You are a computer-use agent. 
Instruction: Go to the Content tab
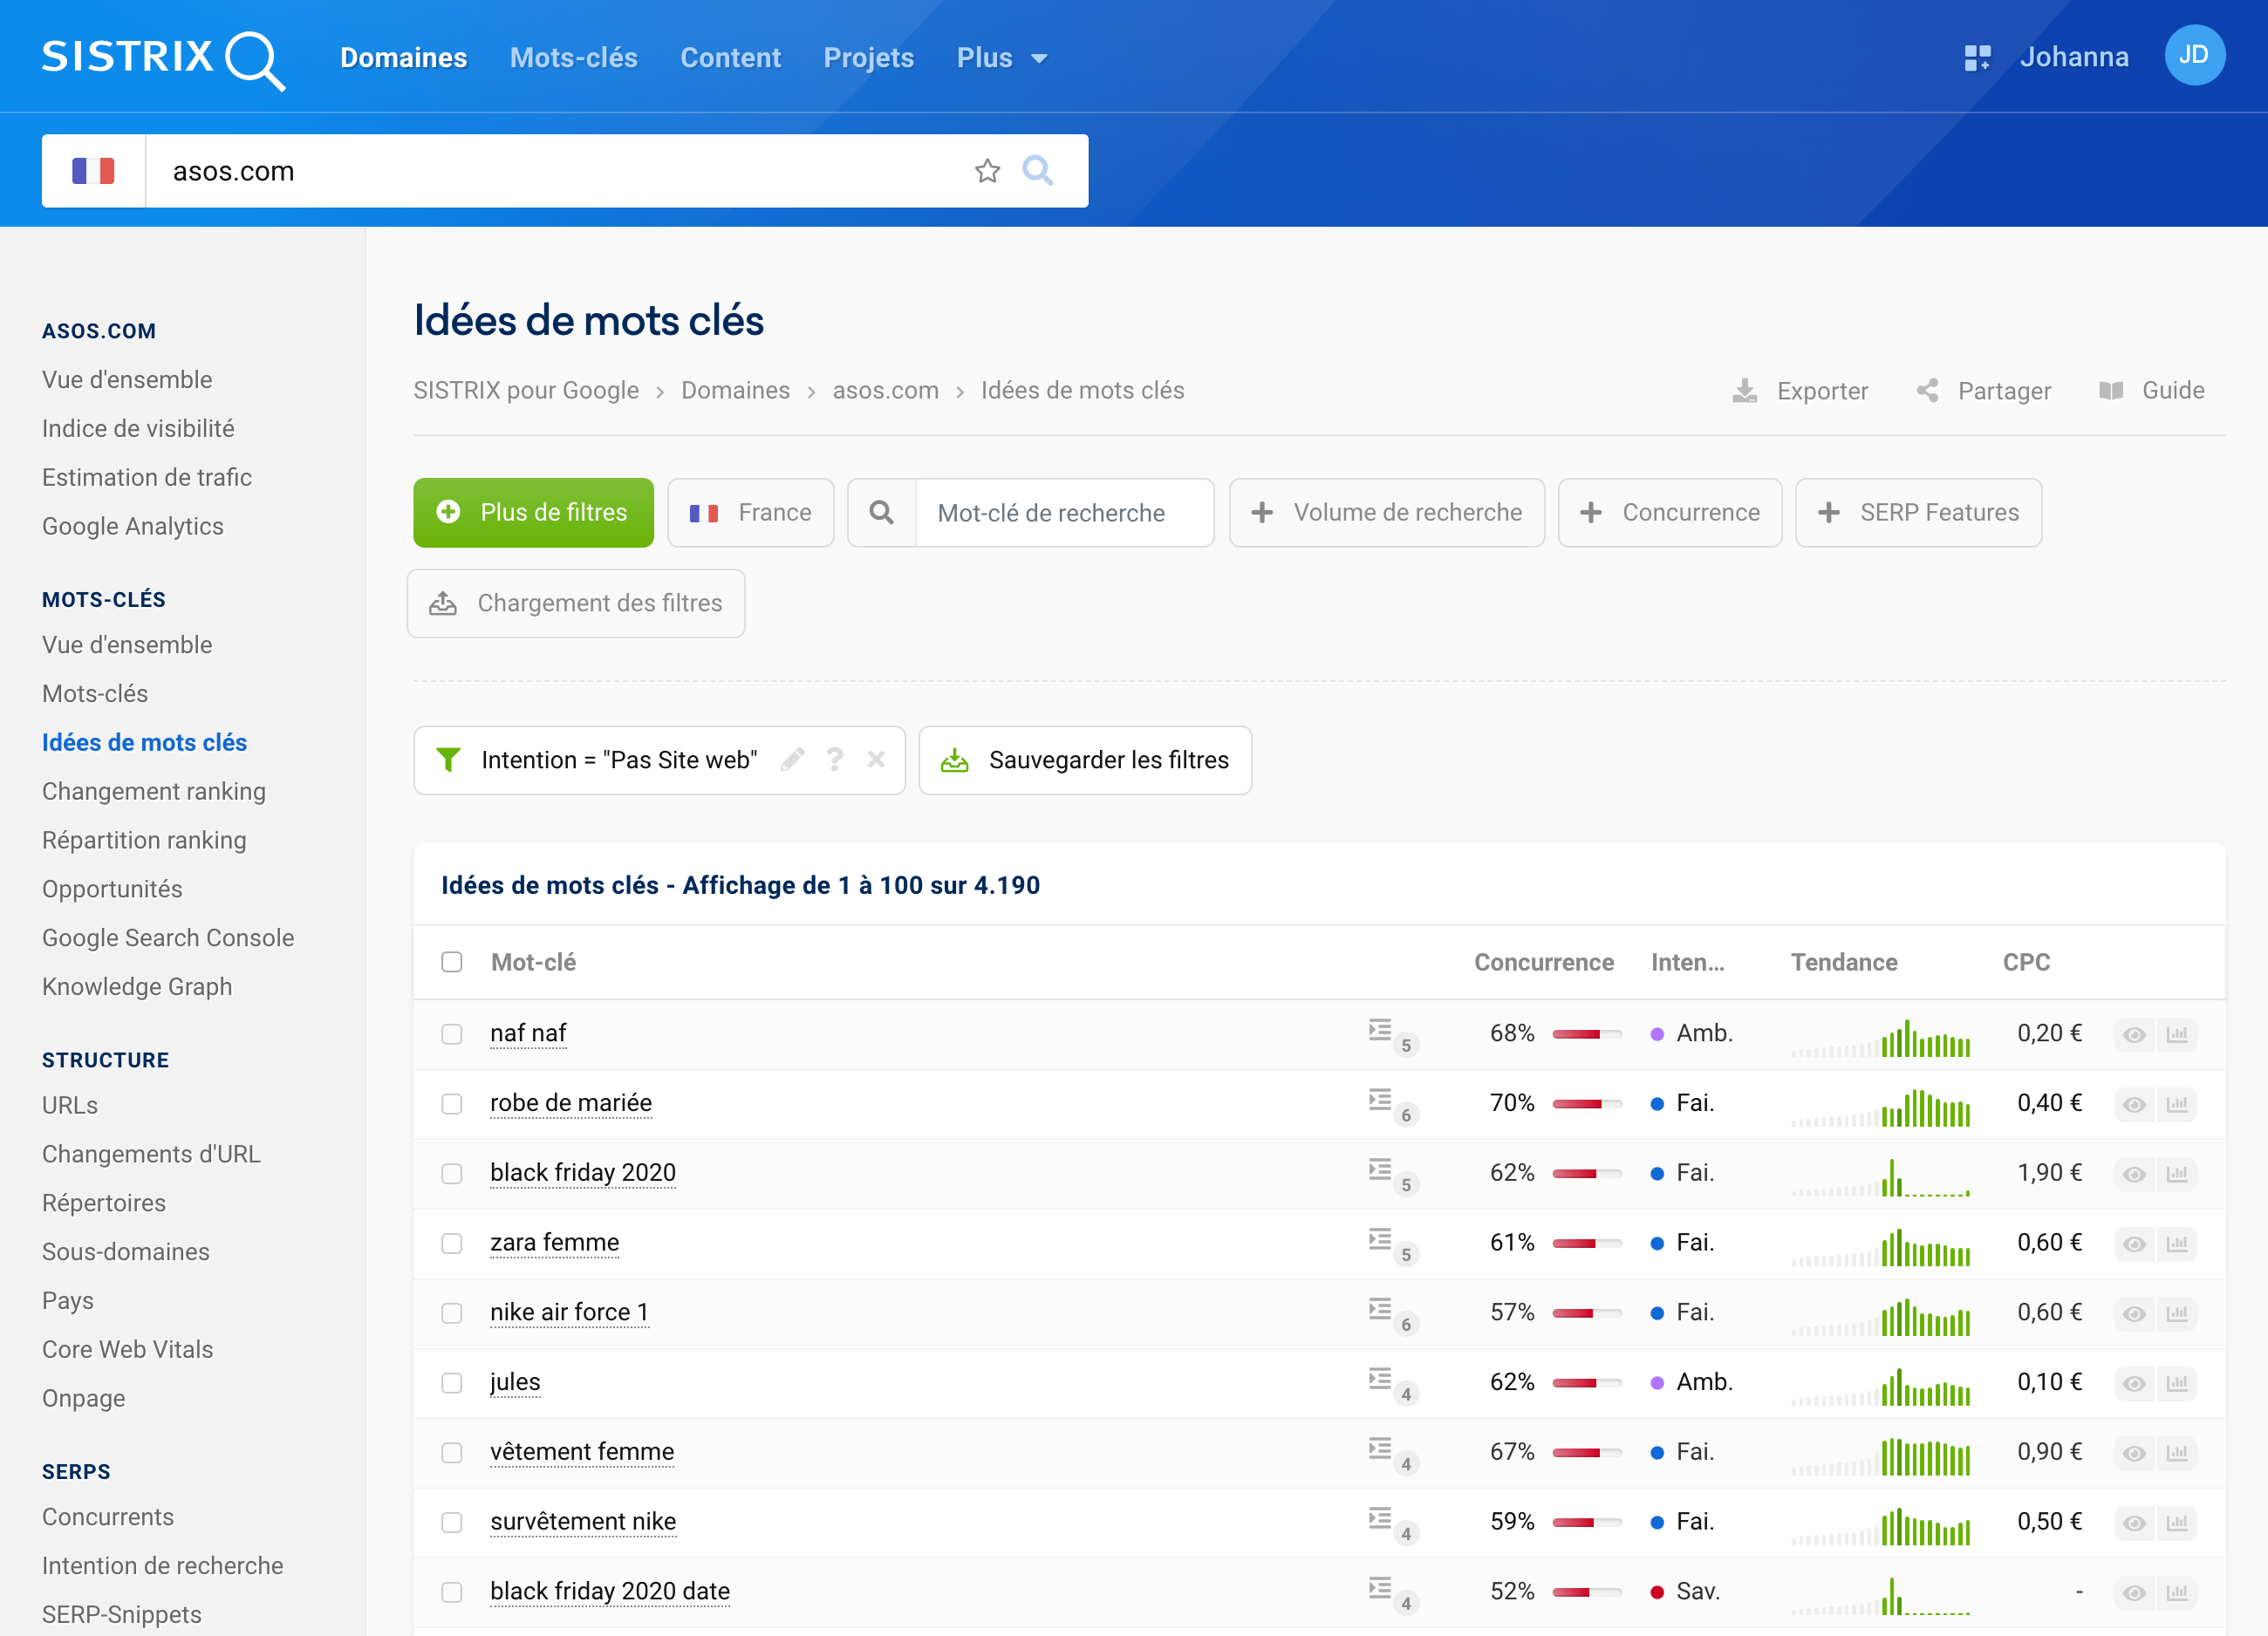(730, 58)
